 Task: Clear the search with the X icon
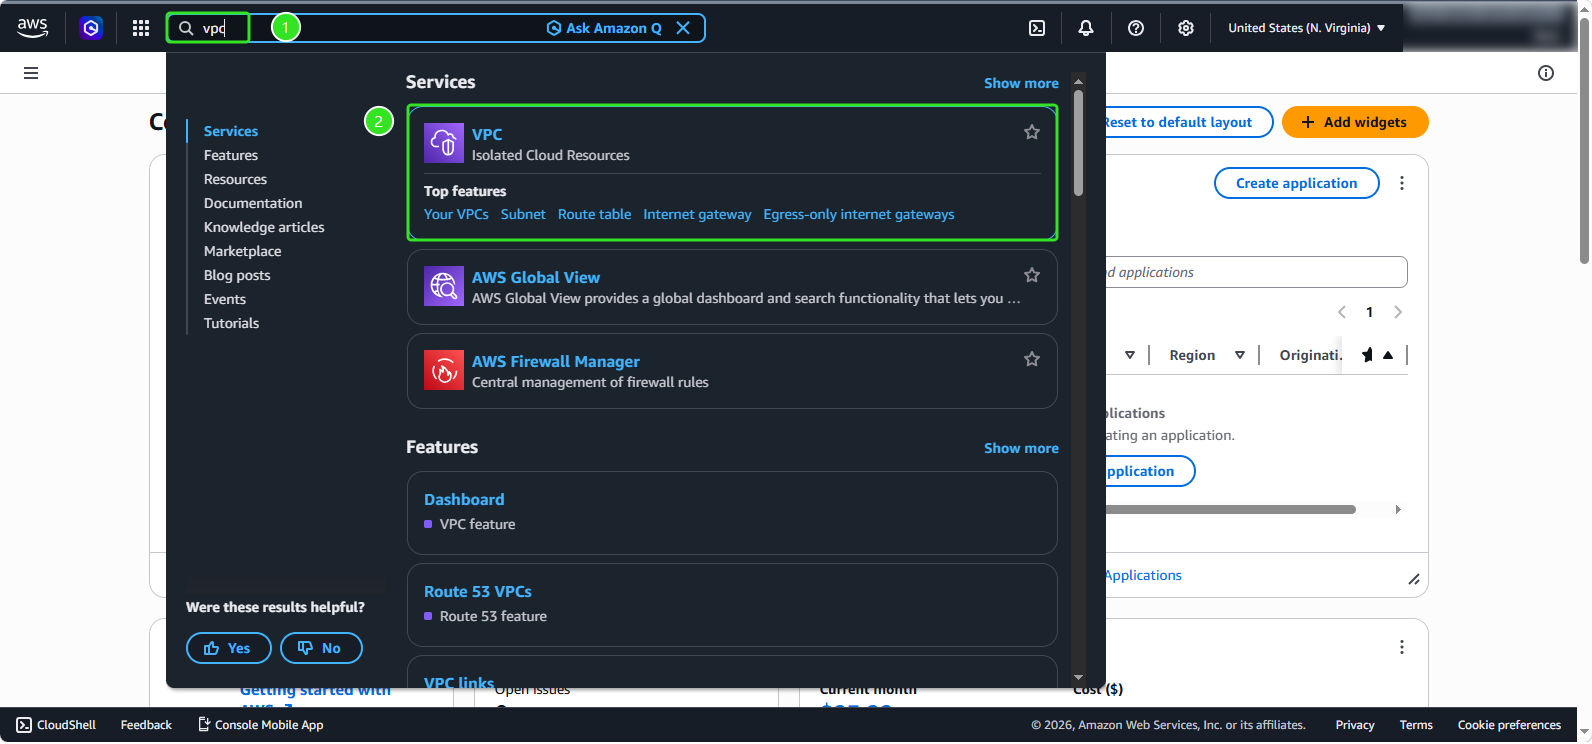point(683,28)
